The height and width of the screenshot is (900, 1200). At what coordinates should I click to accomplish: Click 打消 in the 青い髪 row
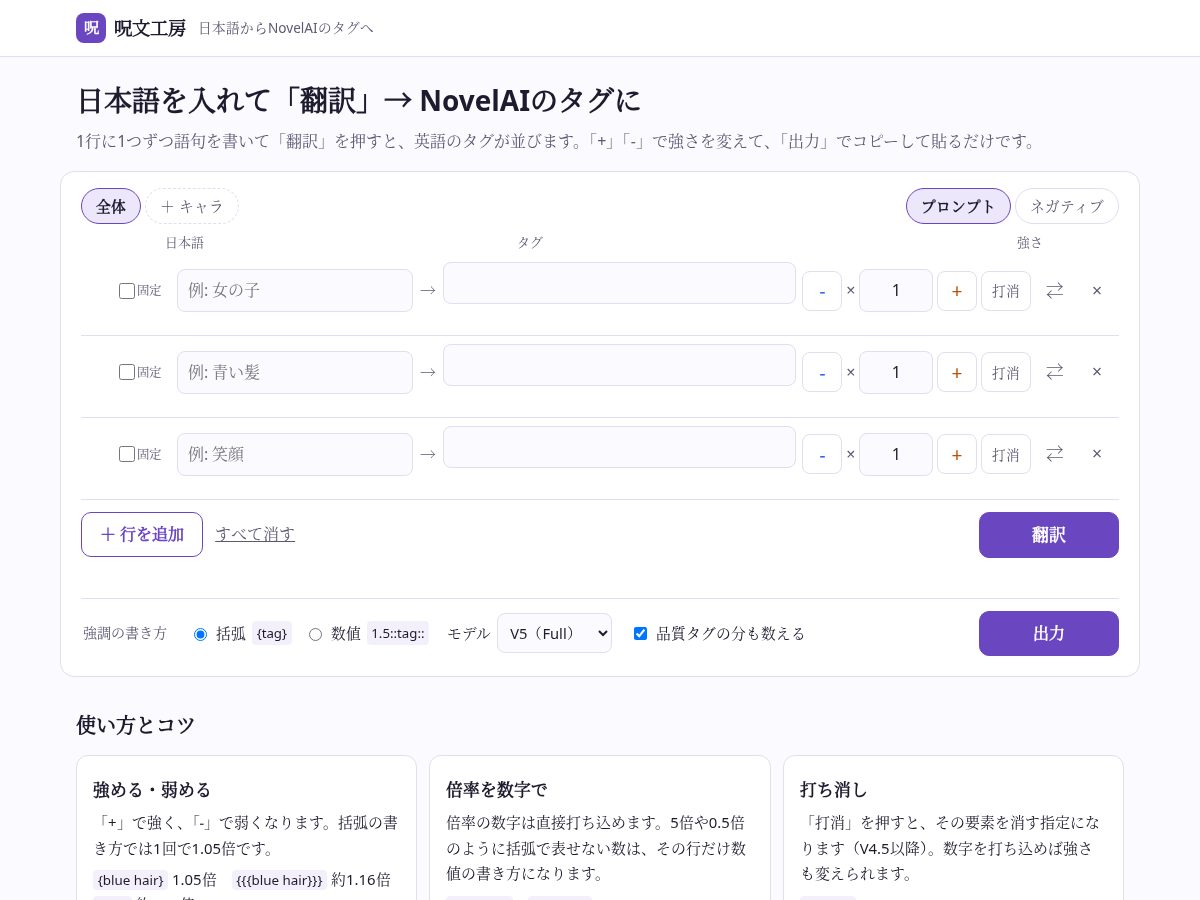[1006, 372]
